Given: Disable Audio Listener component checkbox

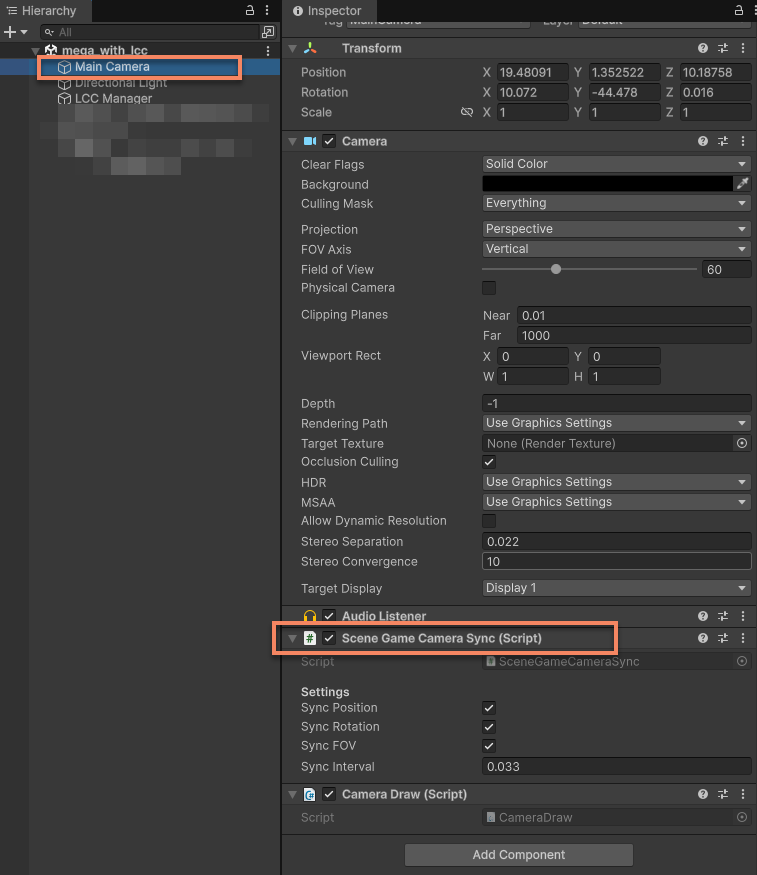Looking at the screenshot, I should (x=329, y=616).
